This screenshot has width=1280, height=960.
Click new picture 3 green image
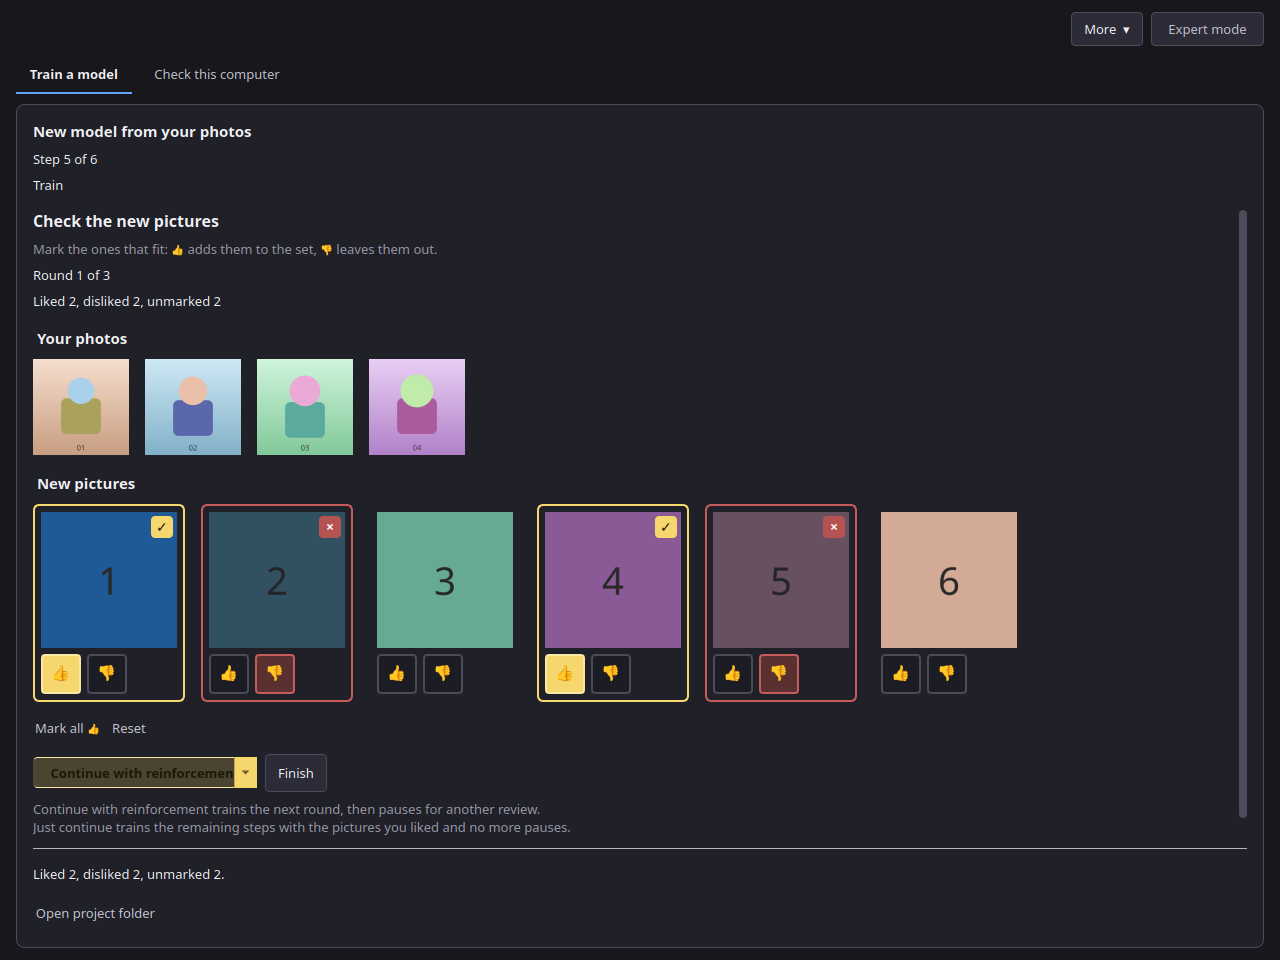click(x=445, y=580)
